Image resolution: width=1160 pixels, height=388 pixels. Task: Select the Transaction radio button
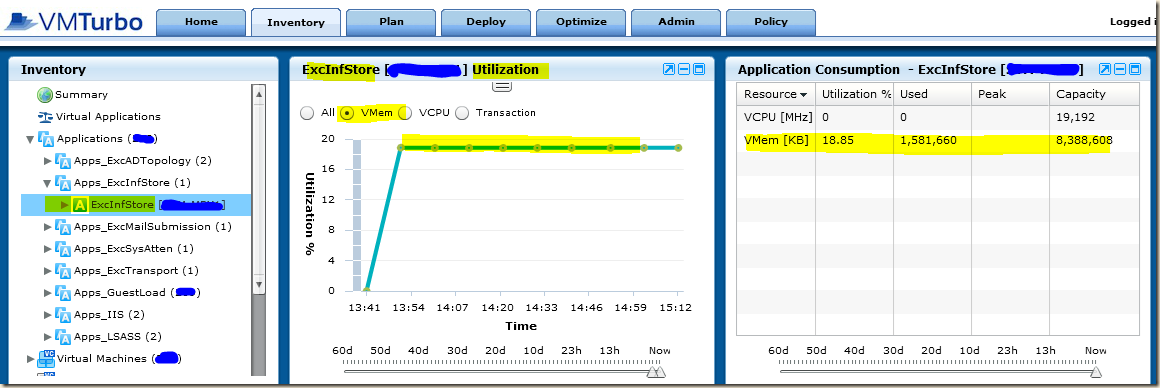(462, 113)
